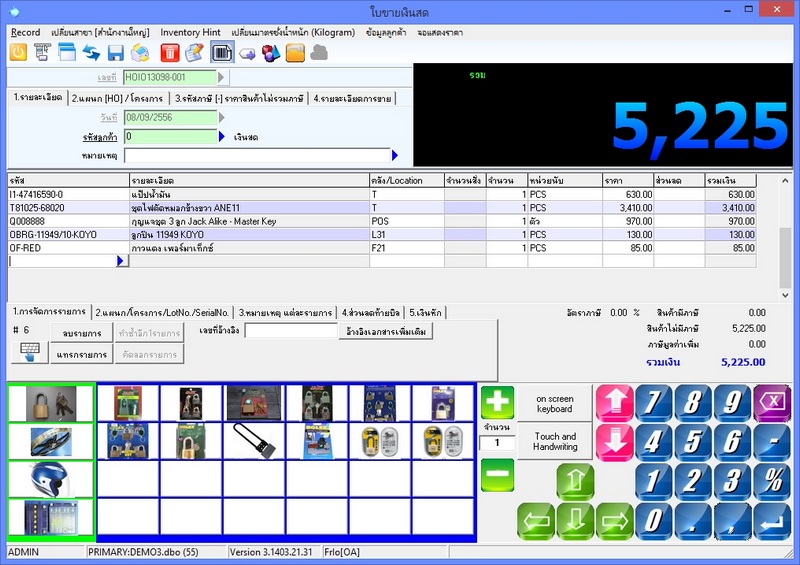The width and height of the screenshot is (800, 565).
Task: Click the green plus quantity button
Action: click(x=497, y=402)
